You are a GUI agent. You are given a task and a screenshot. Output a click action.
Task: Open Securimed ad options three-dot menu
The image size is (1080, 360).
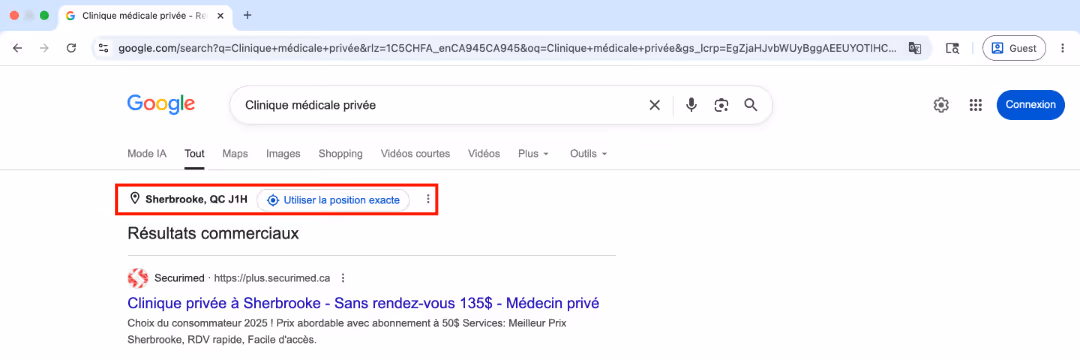tap(343, 278)
